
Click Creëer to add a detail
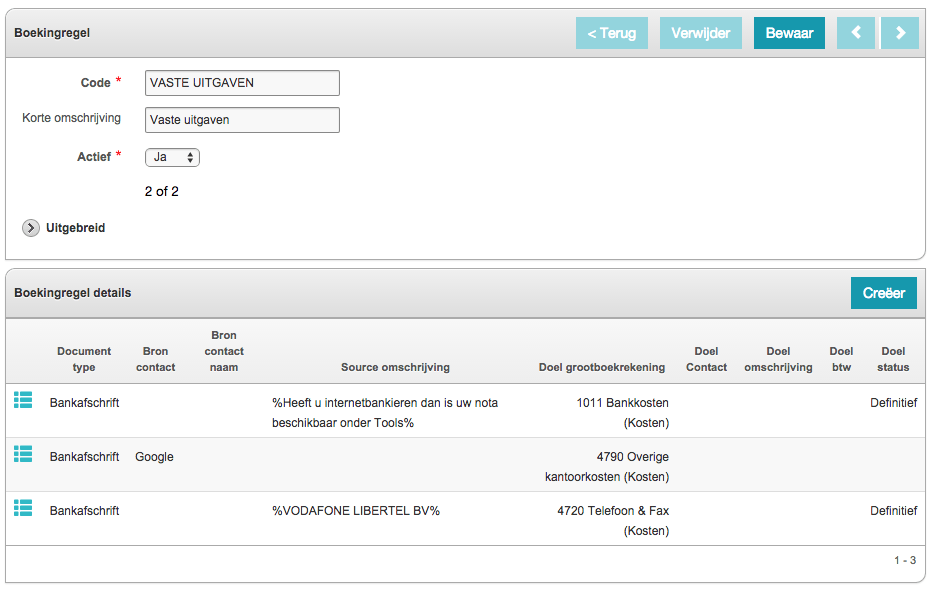[x=884, y=293]
